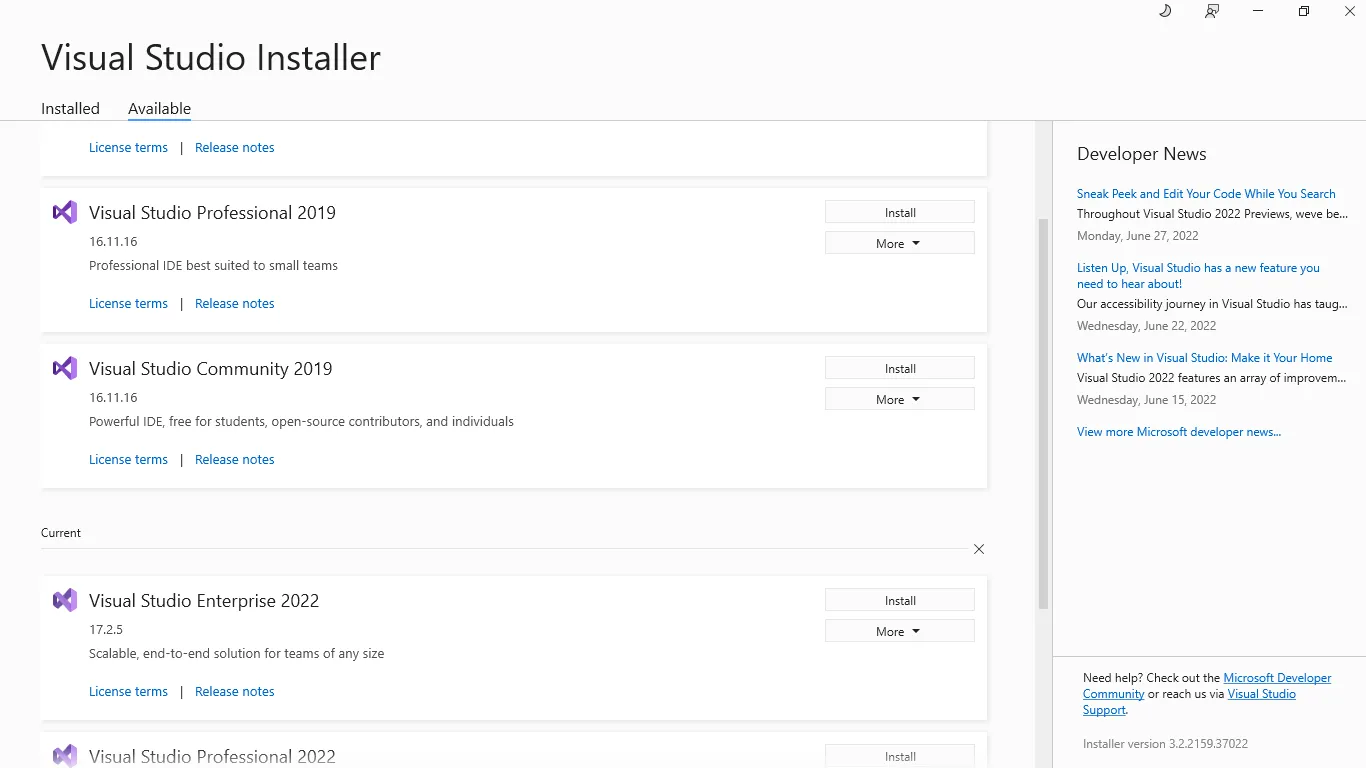
Task: Click the Visual Studio Professional 2019 logo
Action: [65, 212]
